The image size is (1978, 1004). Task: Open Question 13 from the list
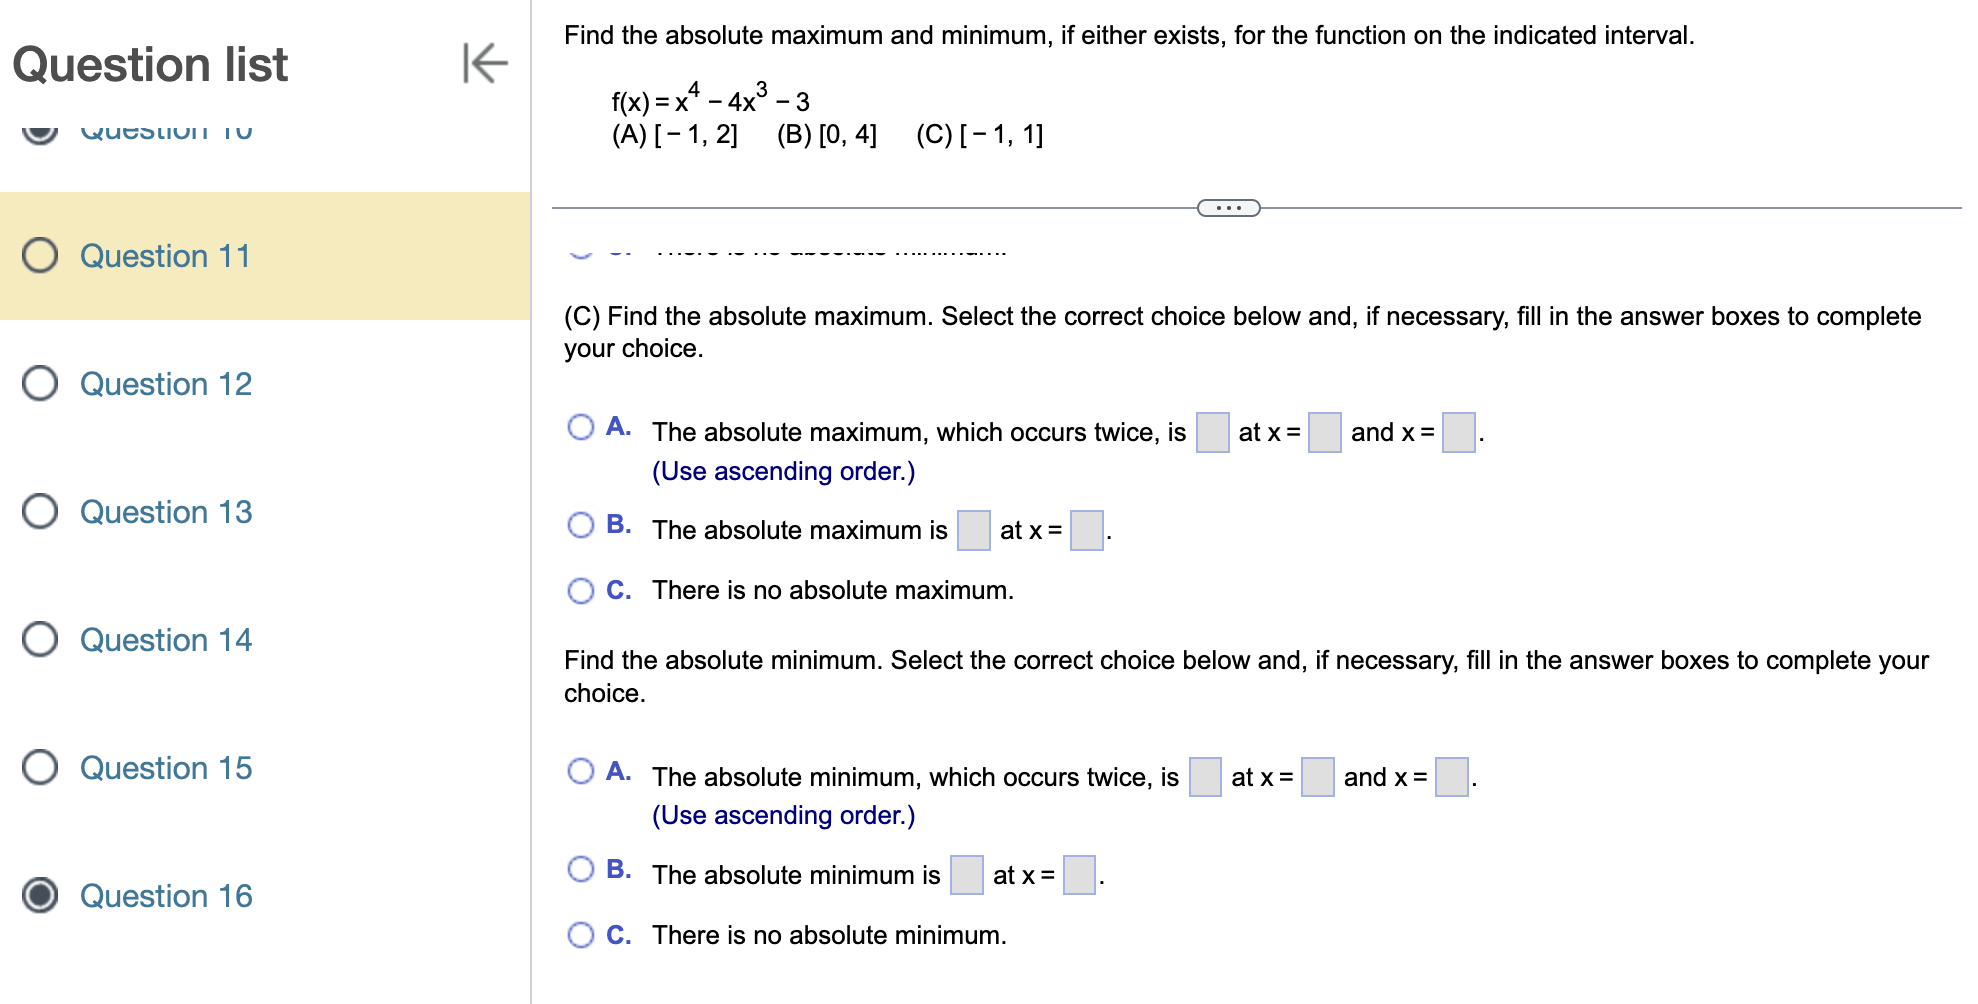pyautogui.click(x=165, y=512)
